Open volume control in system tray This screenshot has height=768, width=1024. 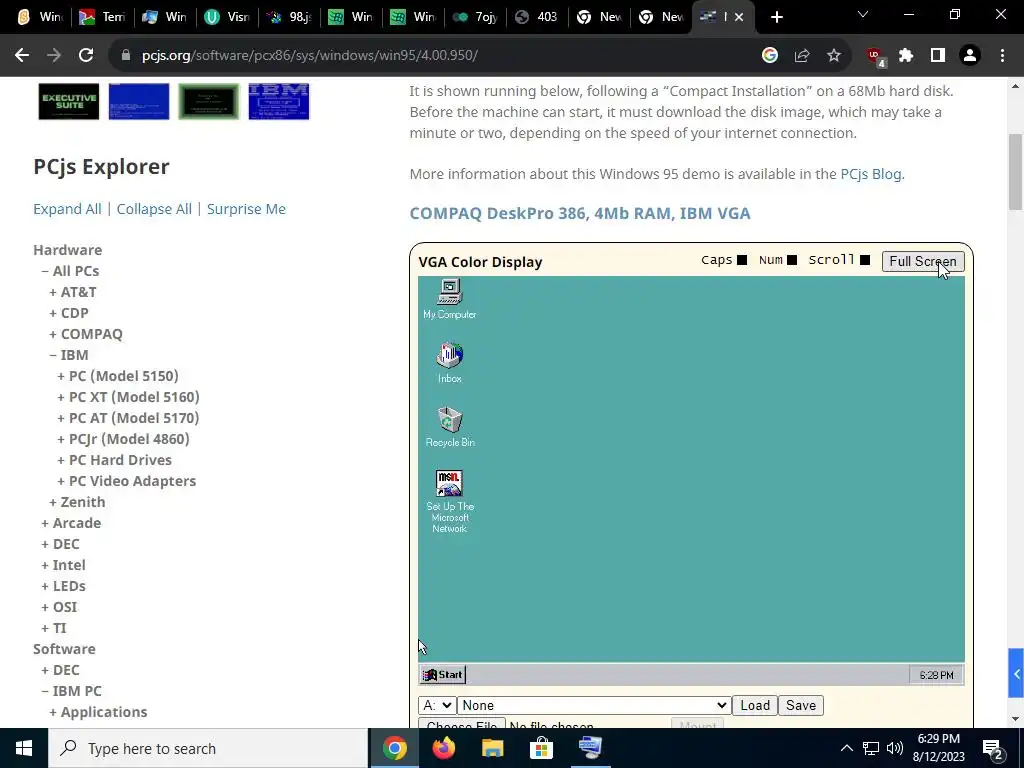point(895,748)
